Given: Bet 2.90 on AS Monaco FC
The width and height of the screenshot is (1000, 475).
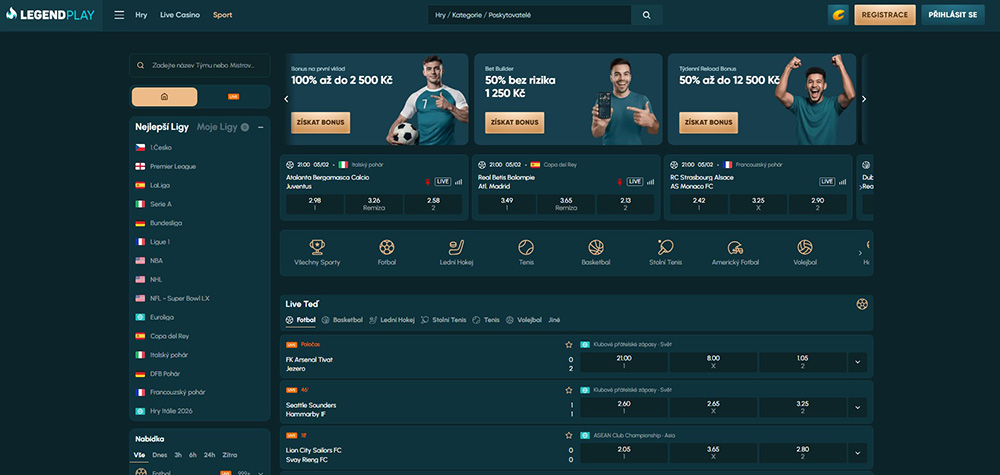Looking at the screenshot, I should click(x=818, y=204).
